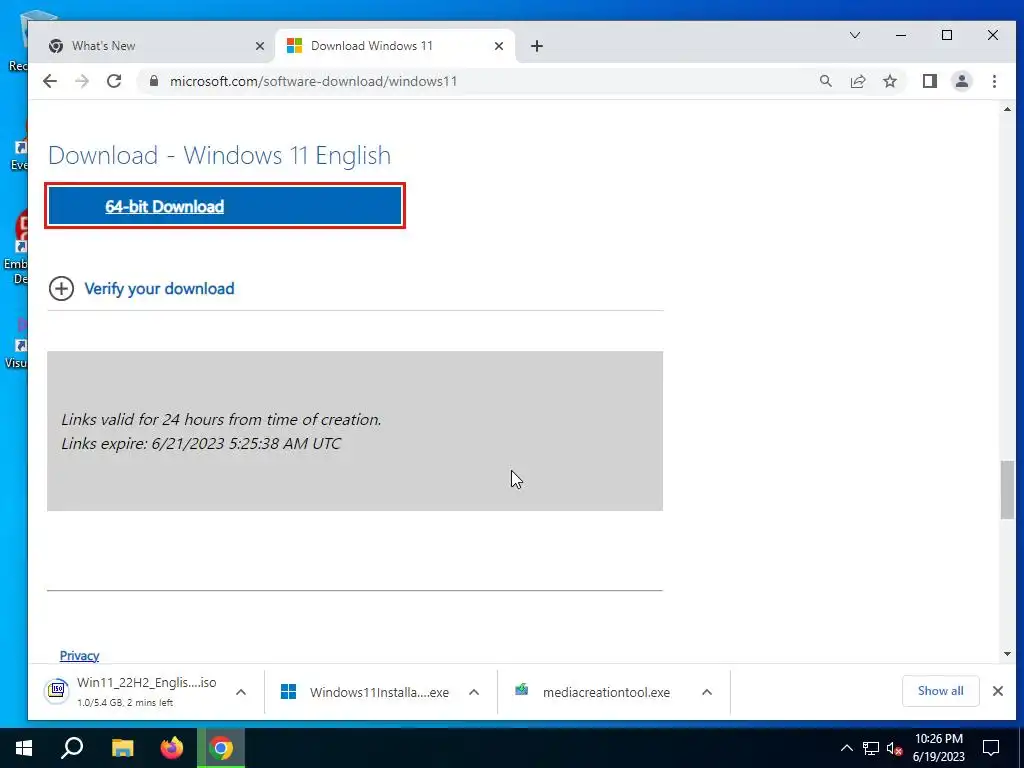This screenshot has width=1024, height=768.
Task: Expand the Verify your download section
Action: point(61,289)
